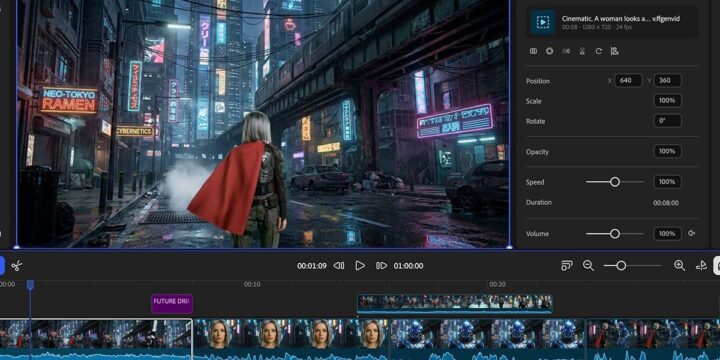Click the blue playhead marker on the ruler
The image size is (720, 360).
tap(30, 285)
